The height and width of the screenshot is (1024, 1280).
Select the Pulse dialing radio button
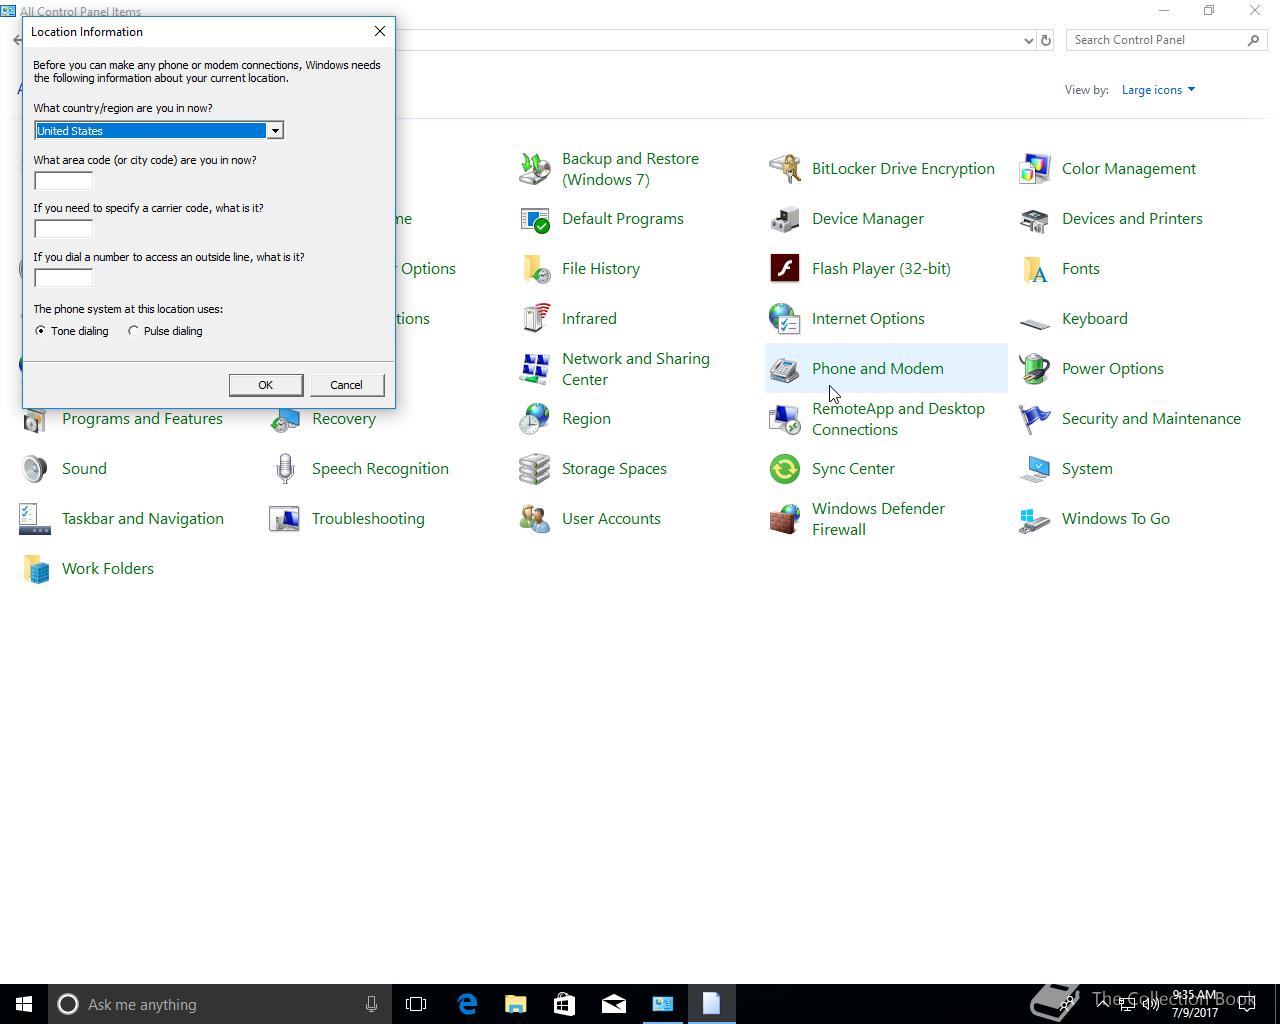pos(133,331)
